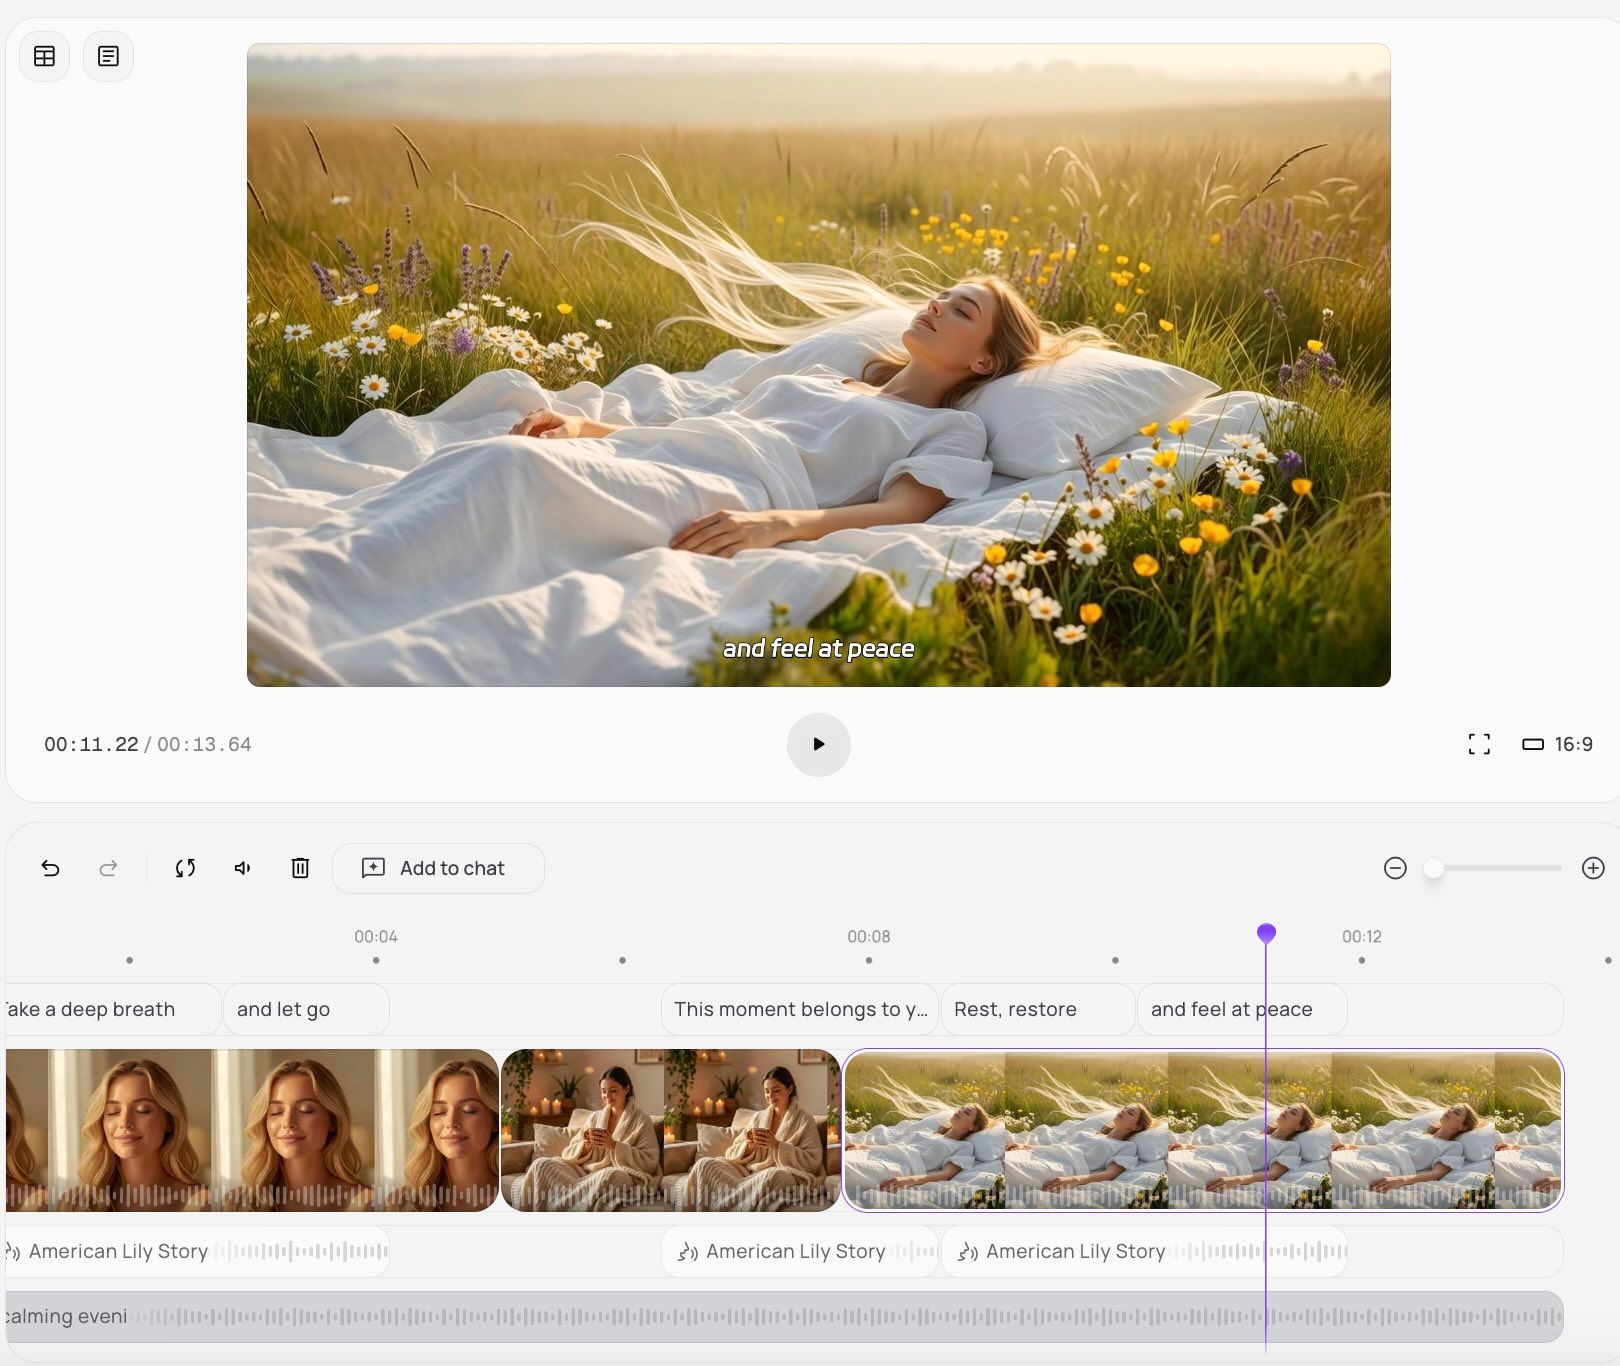Viewport: 1620px width, 1366px height.
Task: Click the redo arrow icon
Action: (108, 868)
